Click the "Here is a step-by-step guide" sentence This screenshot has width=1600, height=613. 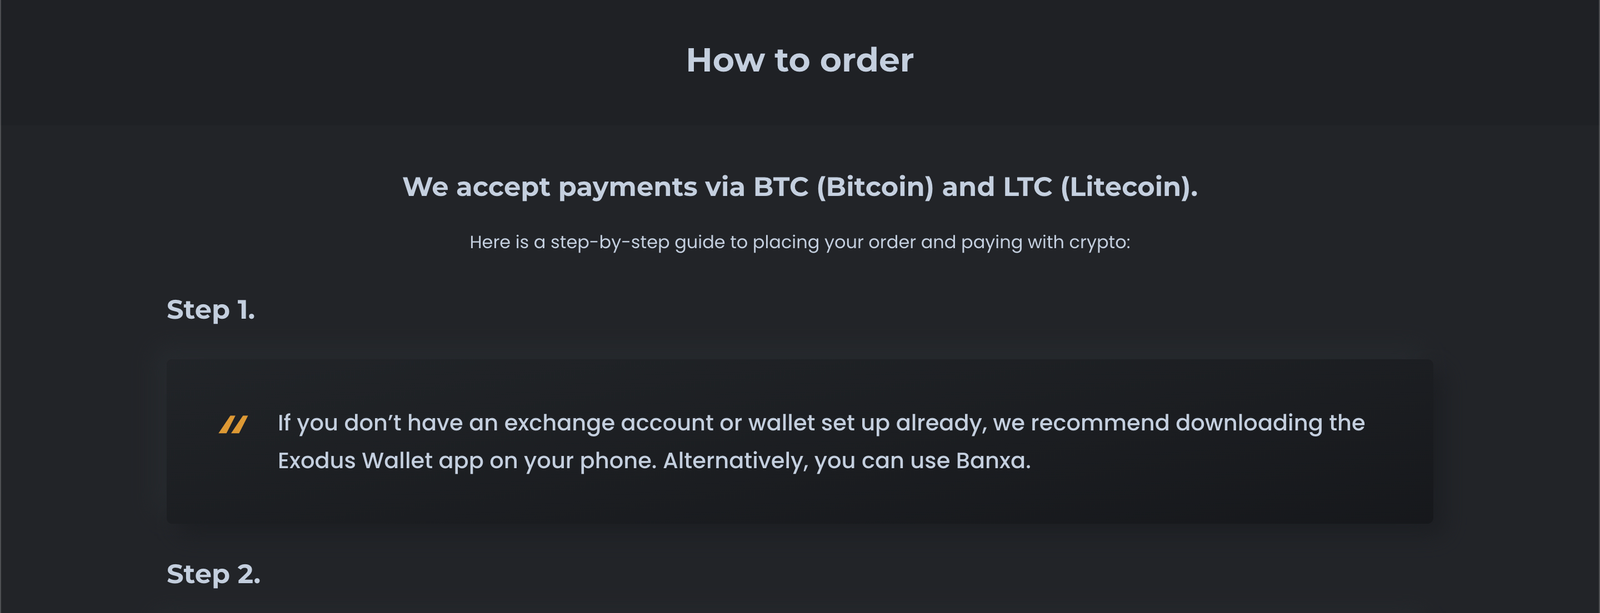pyautogui.click(x=800, y=242)
